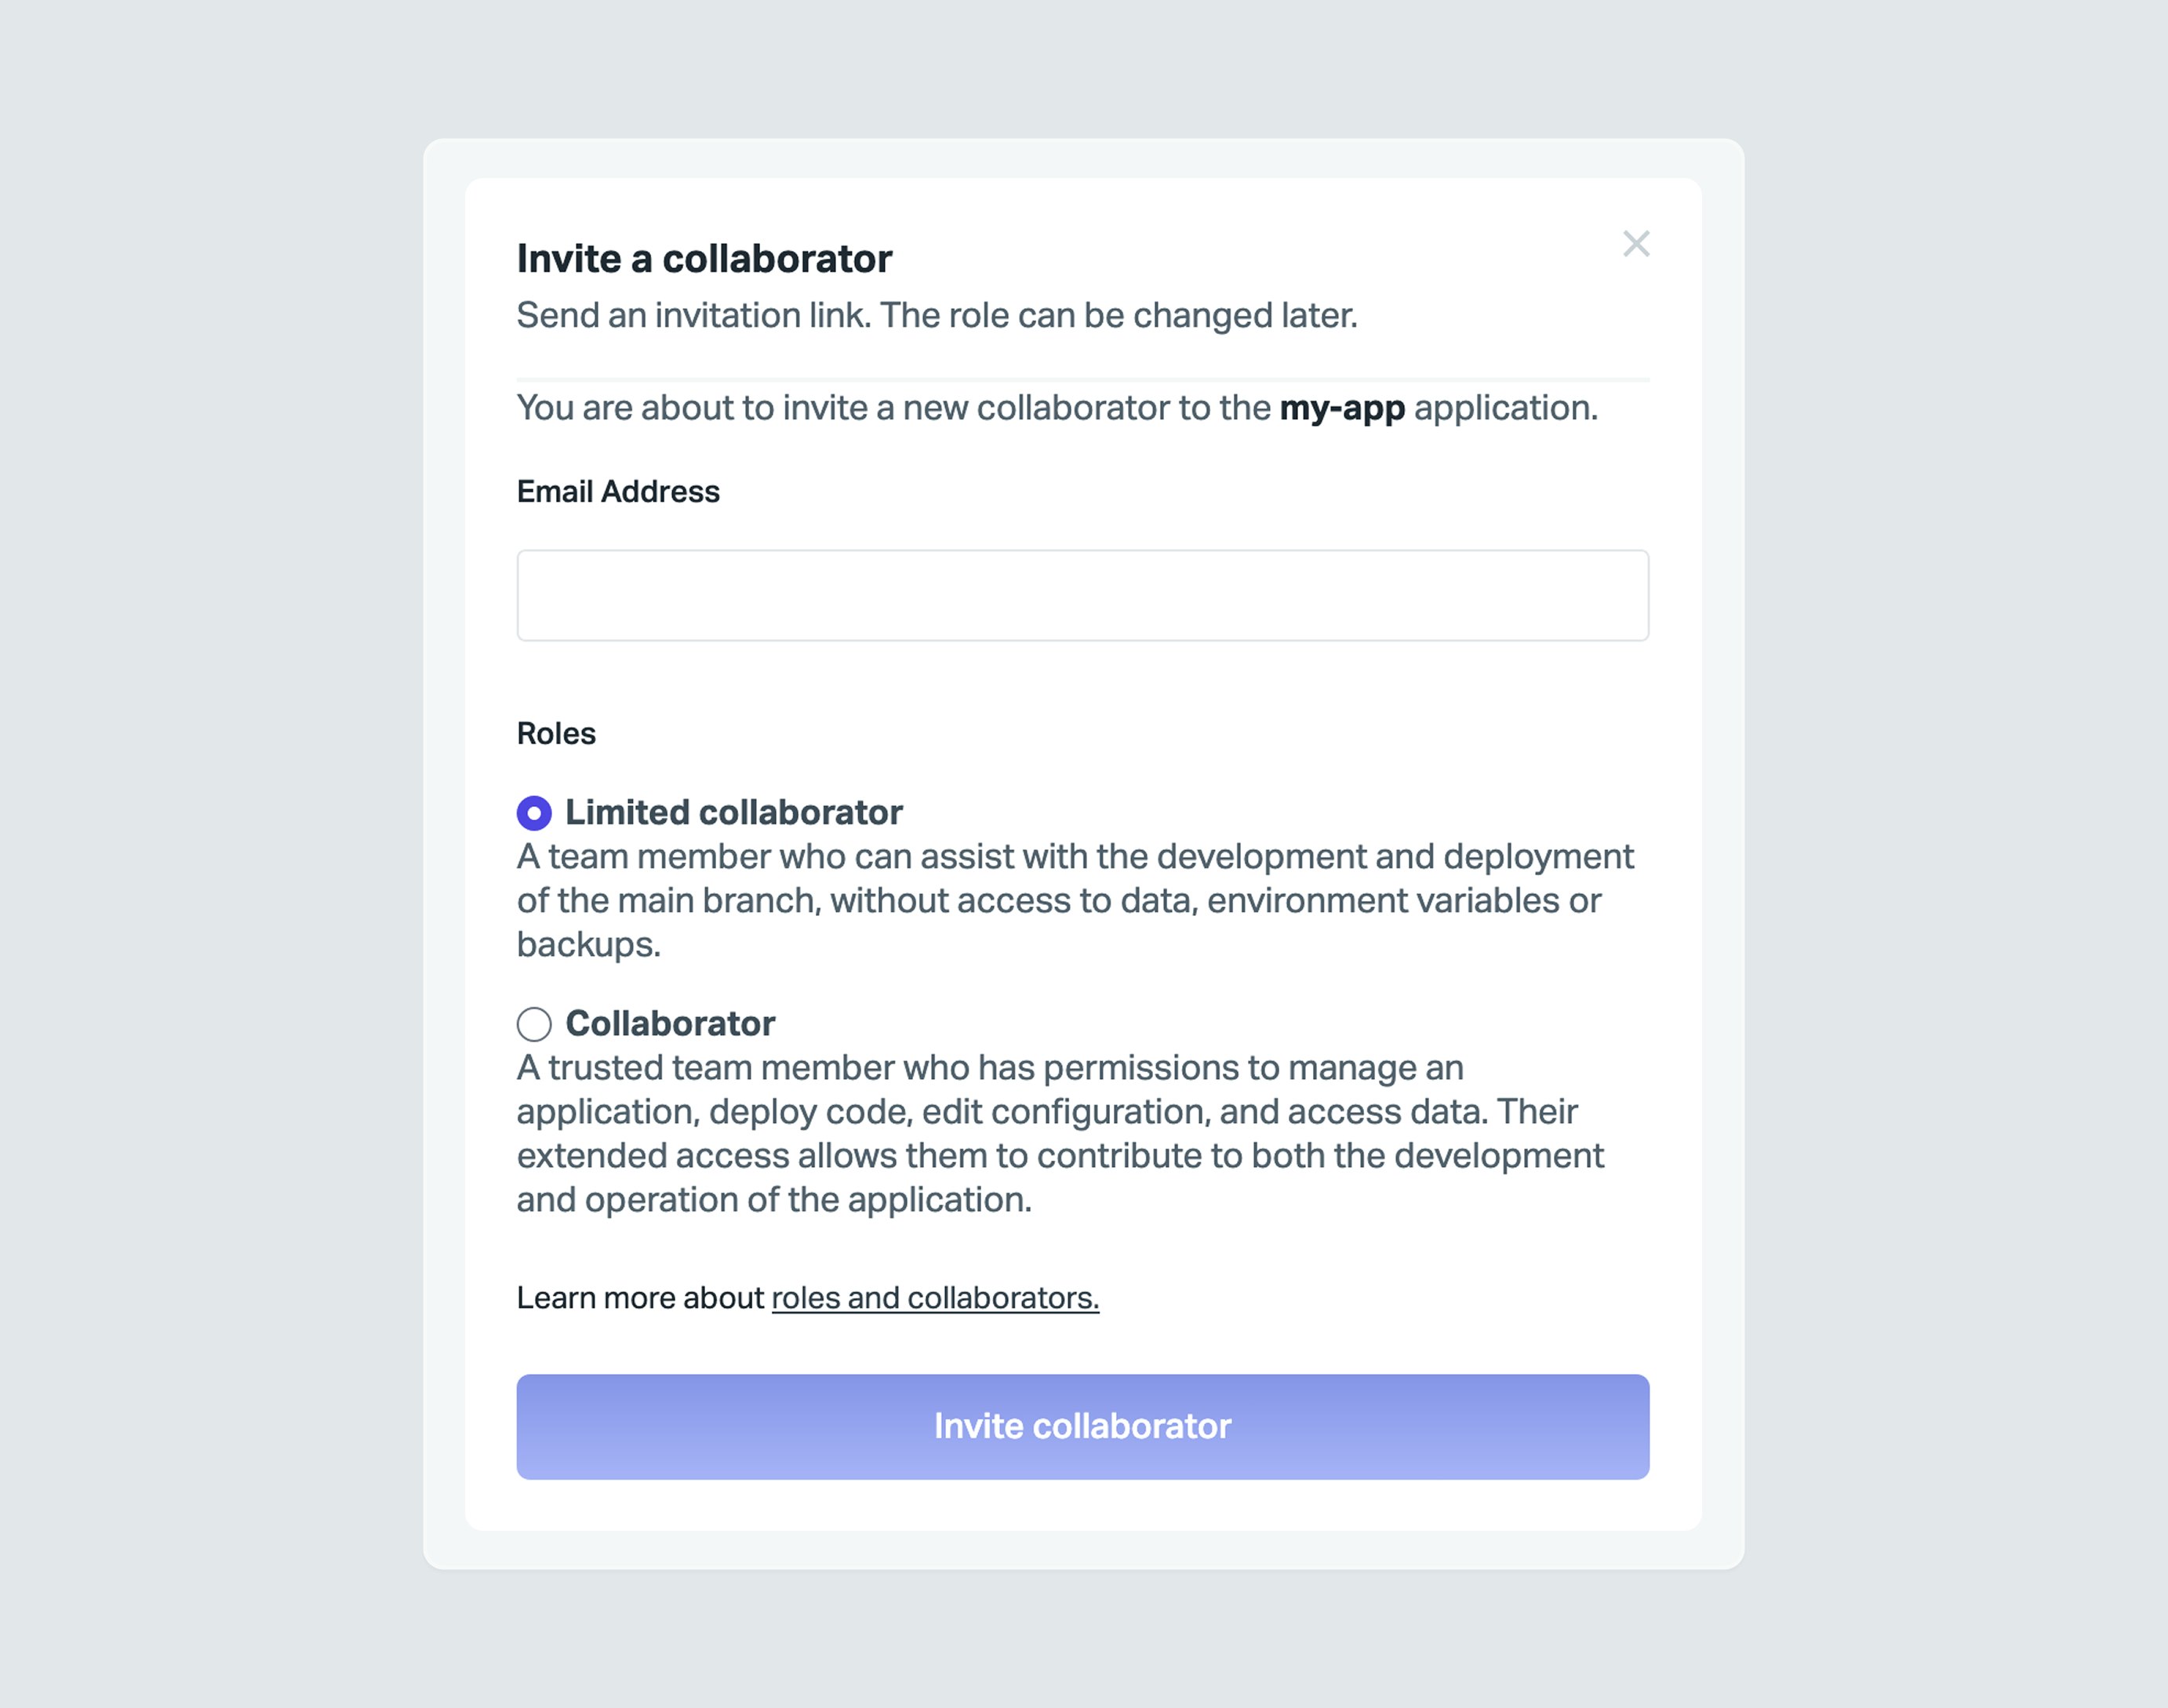Click the 'Learn more about' text
The width and height of the screenshot is (2168, 1708).
[640, 1298]
